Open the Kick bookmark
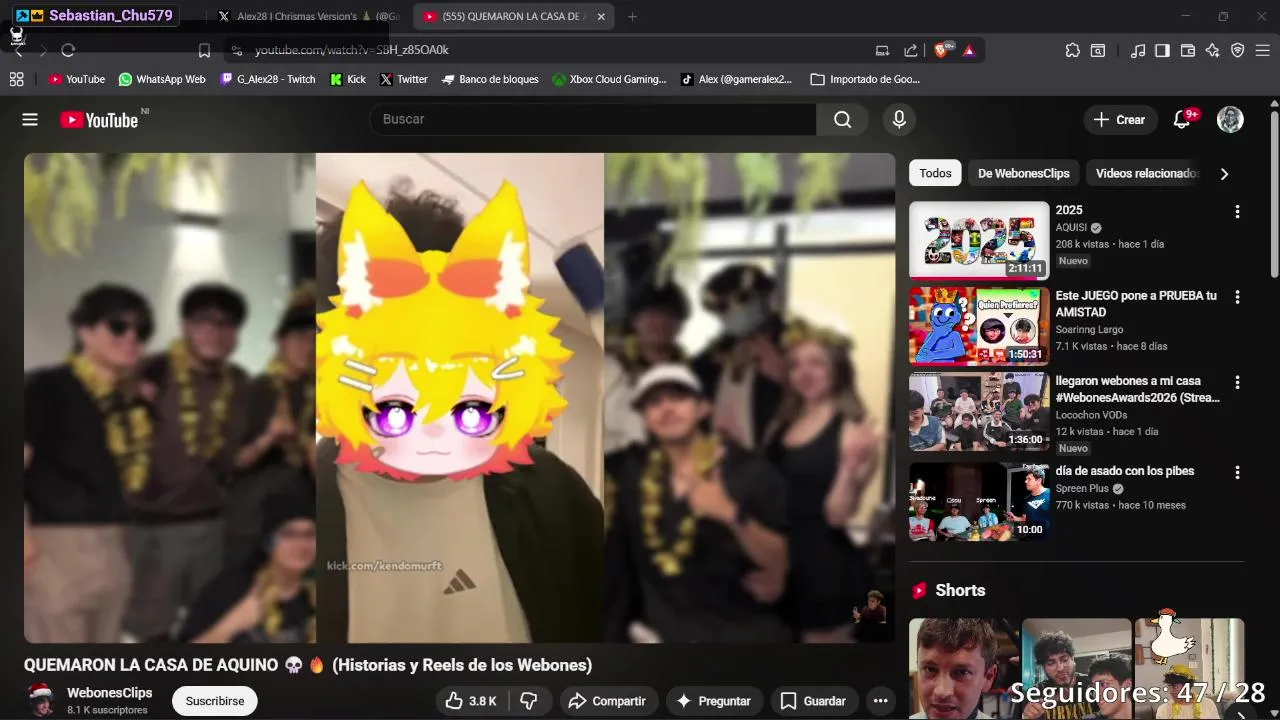Image resolution: width=1280 pixels, height=720 pixels. (x=348, y=79)
